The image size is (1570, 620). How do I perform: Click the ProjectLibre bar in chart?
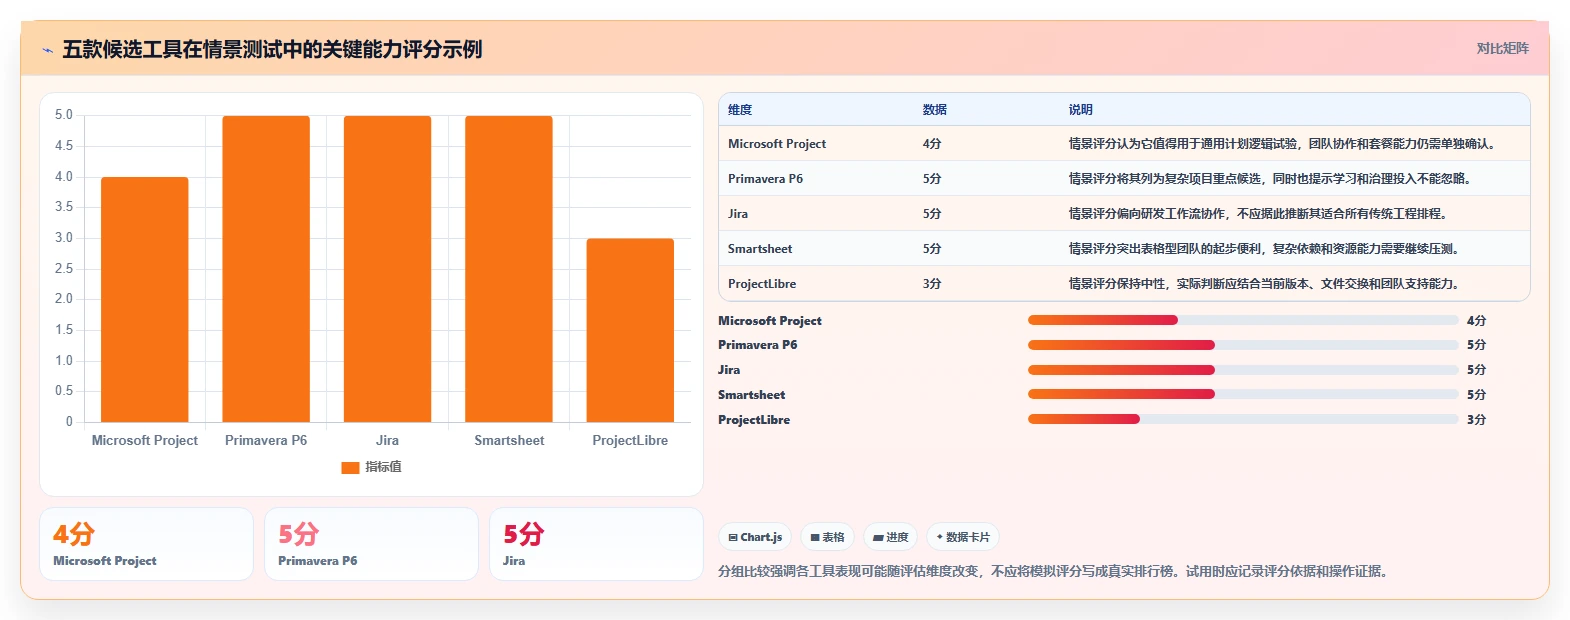pos(630,330)
